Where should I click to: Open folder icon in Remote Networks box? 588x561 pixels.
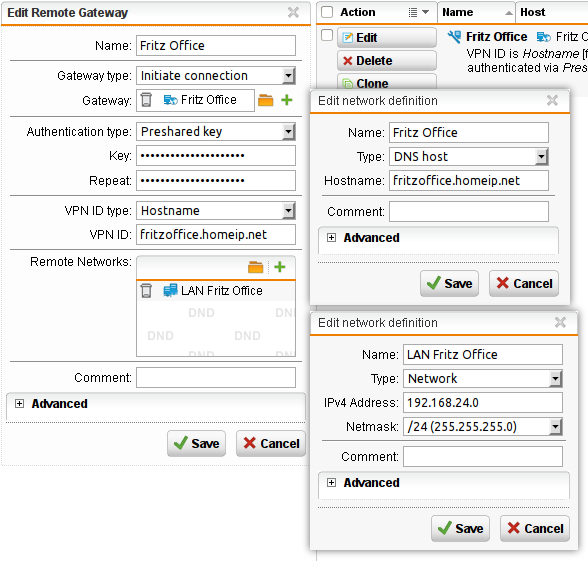[x=255, y=267]
